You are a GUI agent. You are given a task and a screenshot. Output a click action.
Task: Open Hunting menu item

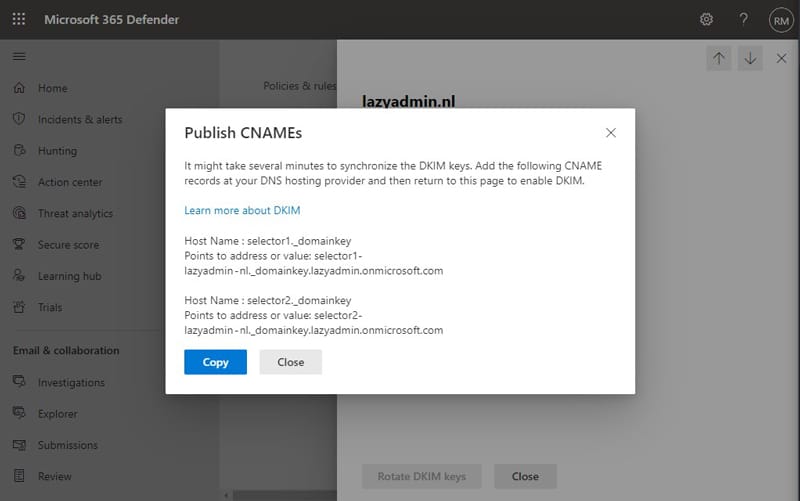57,151
